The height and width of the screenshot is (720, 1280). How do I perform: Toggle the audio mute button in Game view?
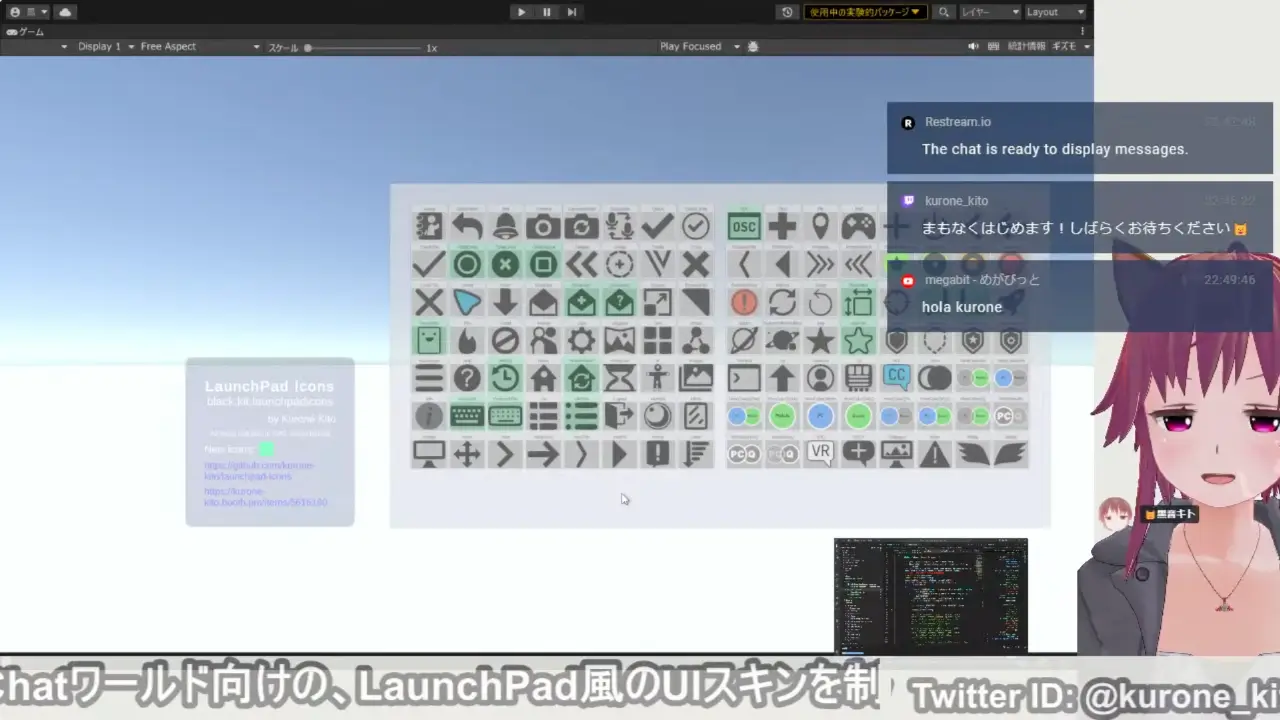(x=972, y=46)
